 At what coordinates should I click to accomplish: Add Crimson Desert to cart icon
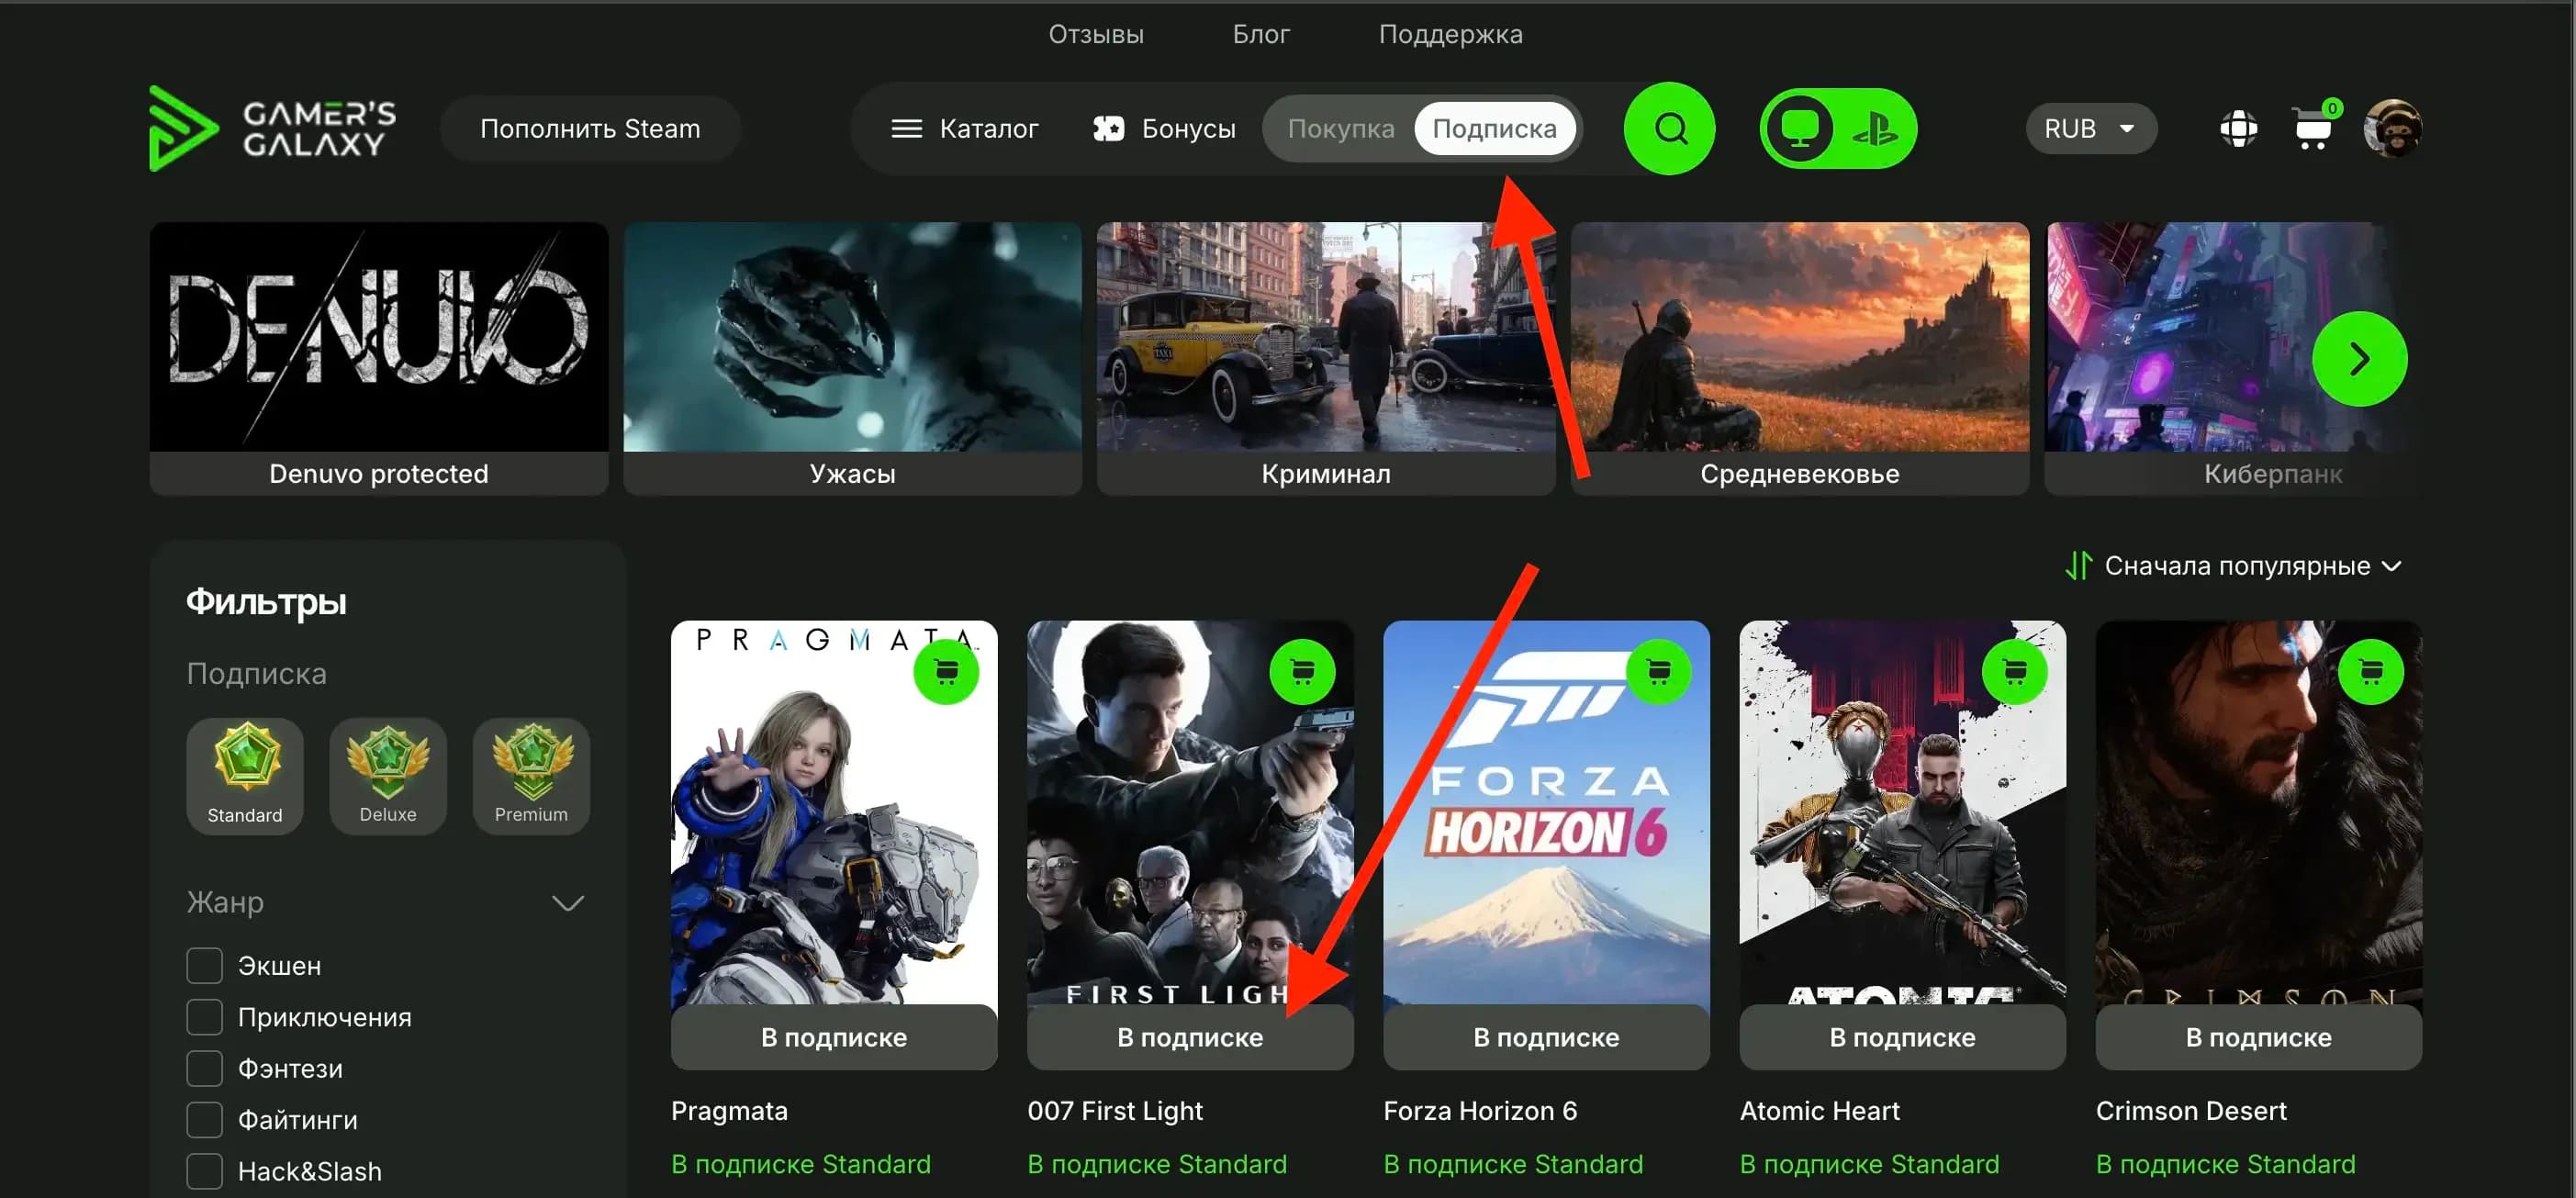[x=2370, y=671]
